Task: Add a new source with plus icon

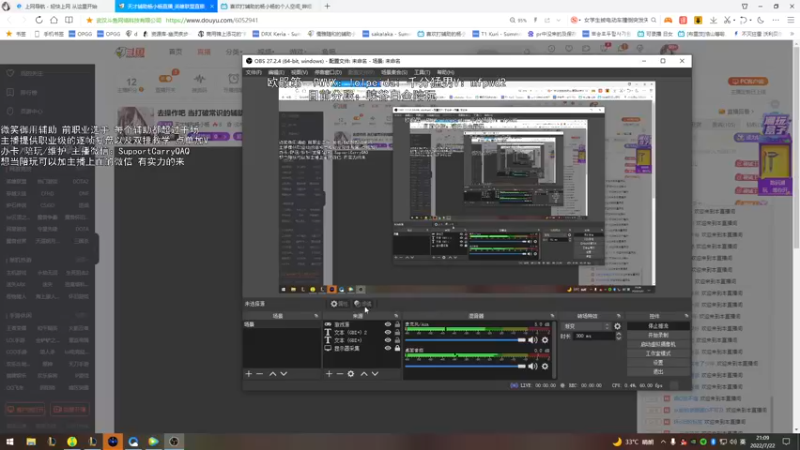Action: point(329,374)
